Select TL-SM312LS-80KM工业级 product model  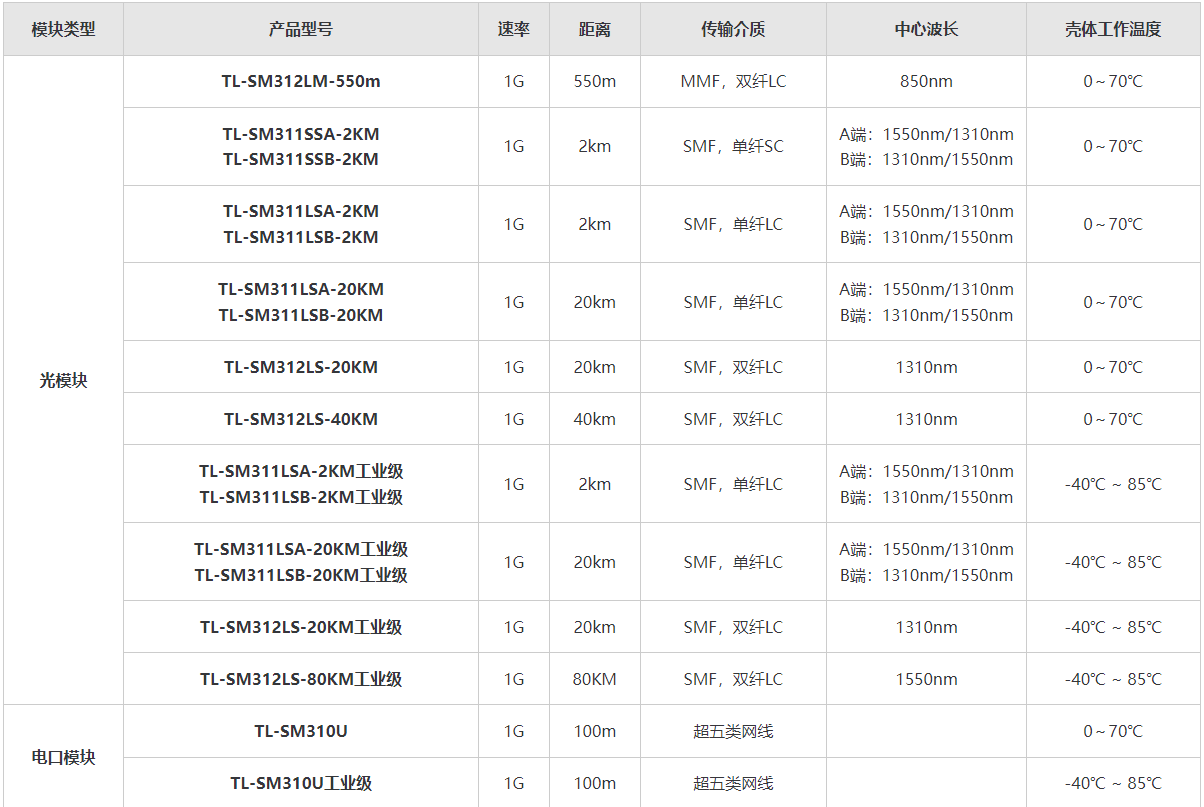coord(301,679)
